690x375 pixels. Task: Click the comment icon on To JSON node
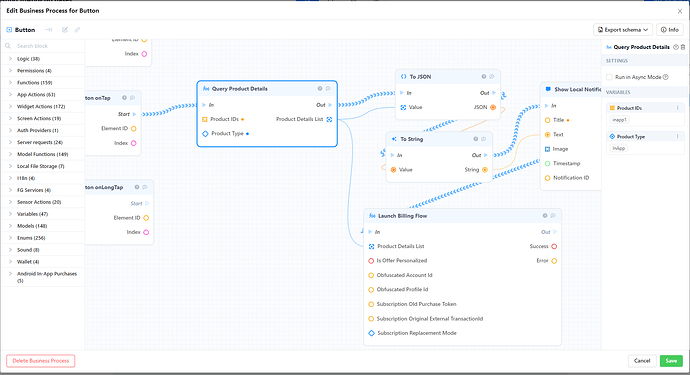(x=492, y=77)
